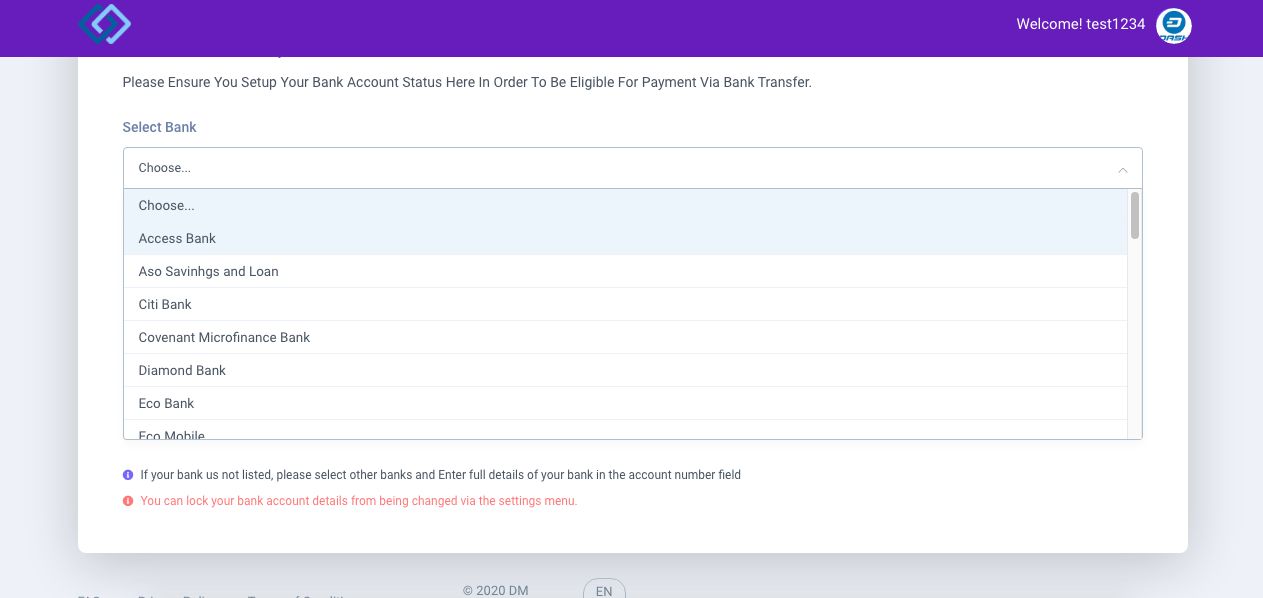The width and height of the screenshot is (1263, 598).
Task: Click the © 2020 DM footer text
Action: click(495, 590)
